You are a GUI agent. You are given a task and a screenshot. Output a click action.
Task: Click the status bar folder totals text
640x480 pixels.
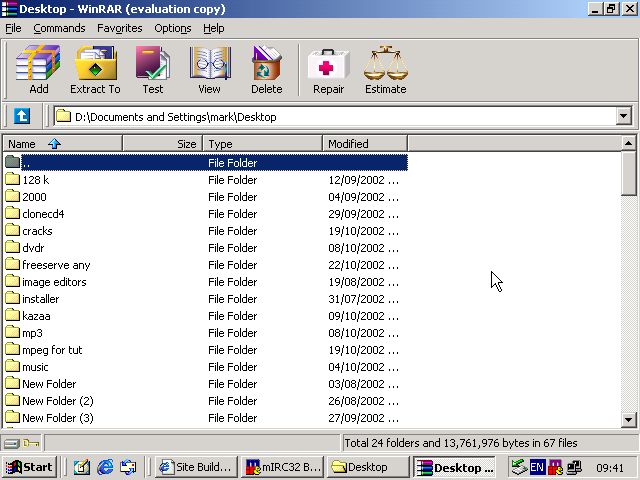point(461,443)
